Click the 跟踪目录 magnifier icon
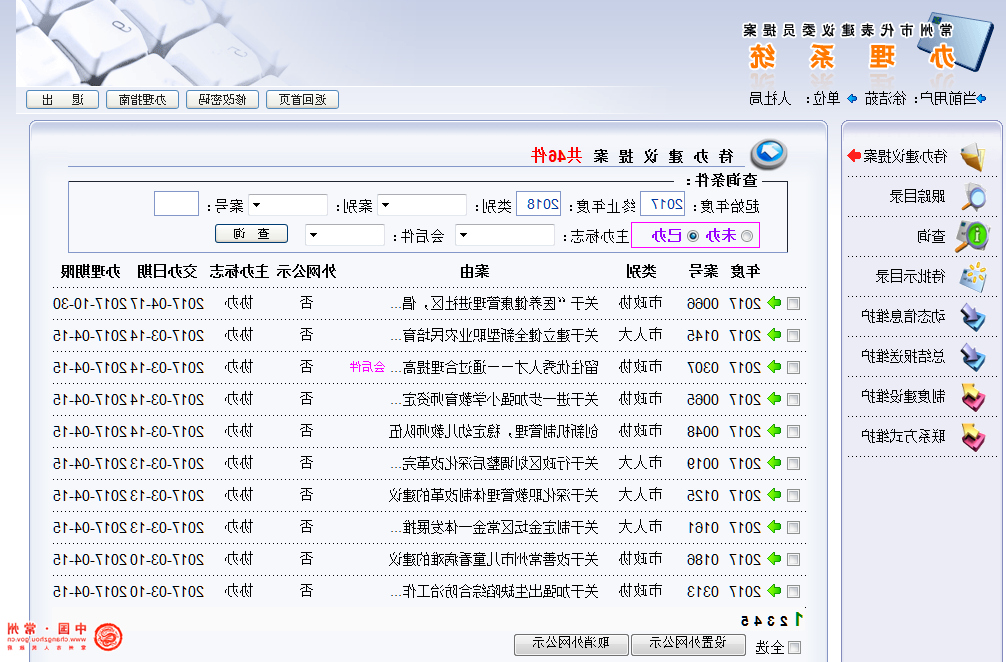1006x662 pixels. click(974, 197)
